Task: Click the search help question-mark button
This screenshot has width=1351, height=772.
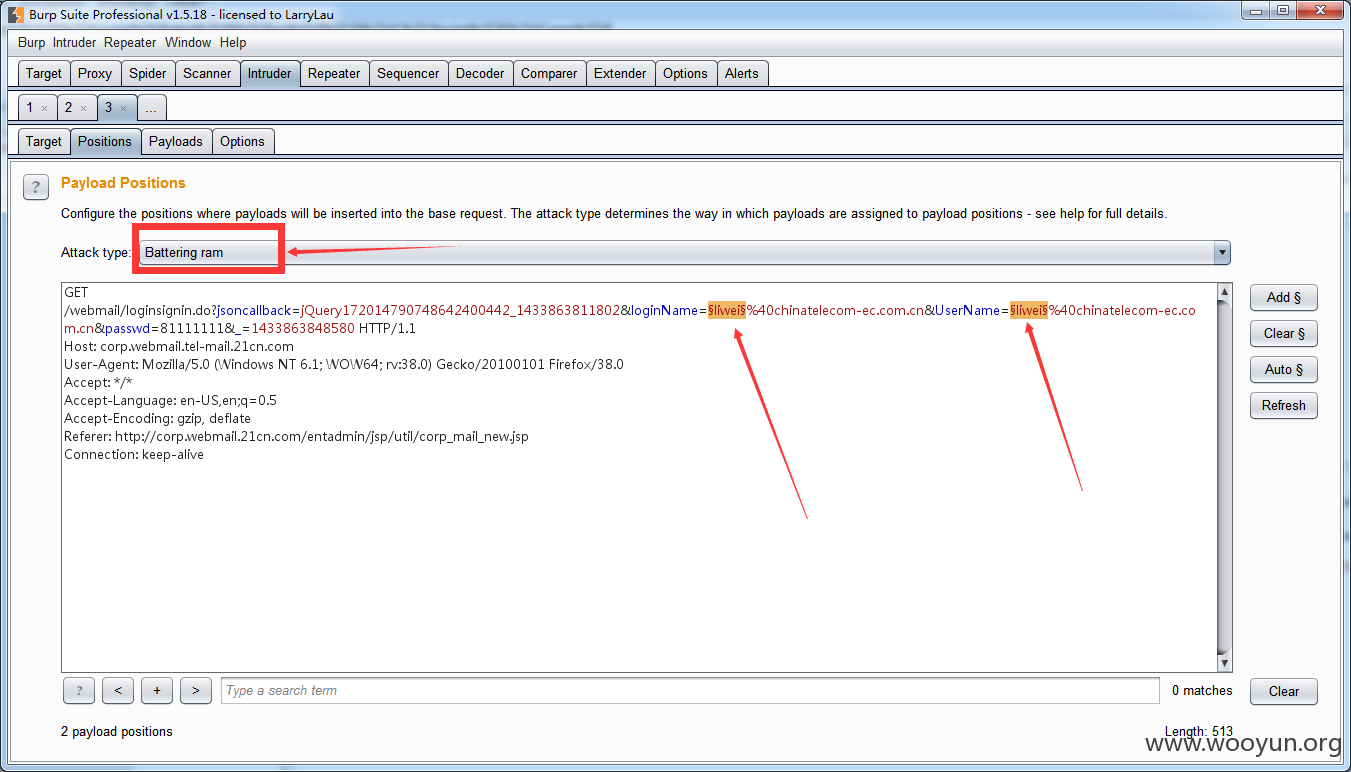Action: coord(79,690)
